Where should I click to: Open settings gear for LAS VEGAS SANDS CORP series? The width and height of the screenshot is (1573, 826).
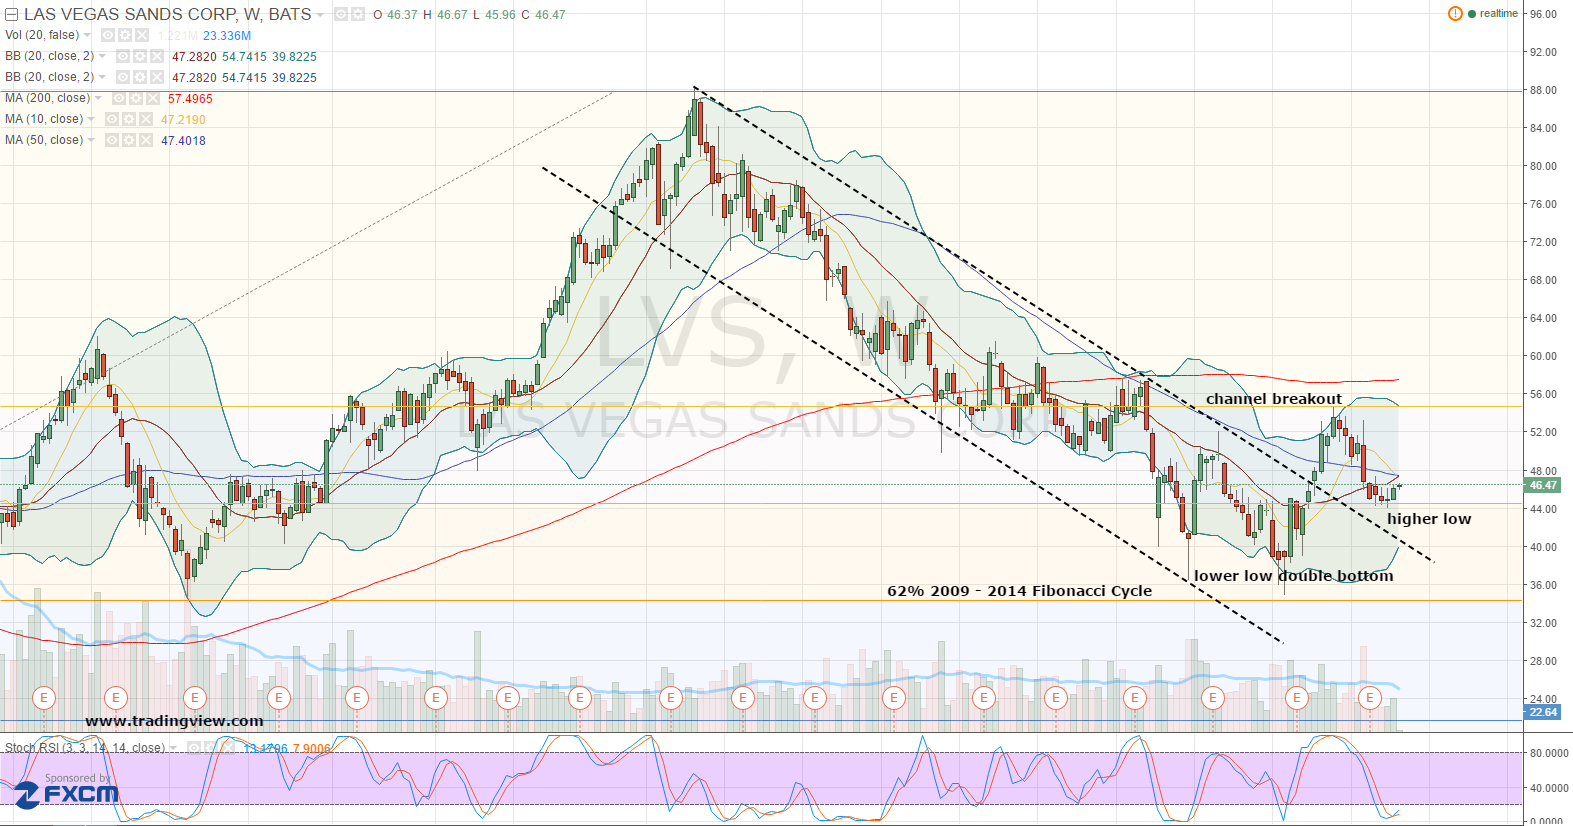[x=357, y=15]
